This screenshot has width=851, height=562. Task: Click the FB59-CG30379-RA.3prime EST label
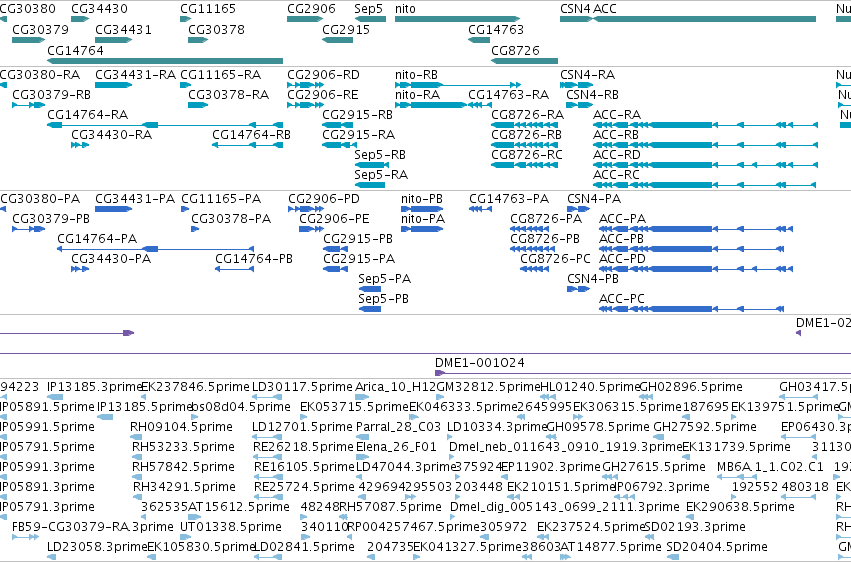click(93, 527)
